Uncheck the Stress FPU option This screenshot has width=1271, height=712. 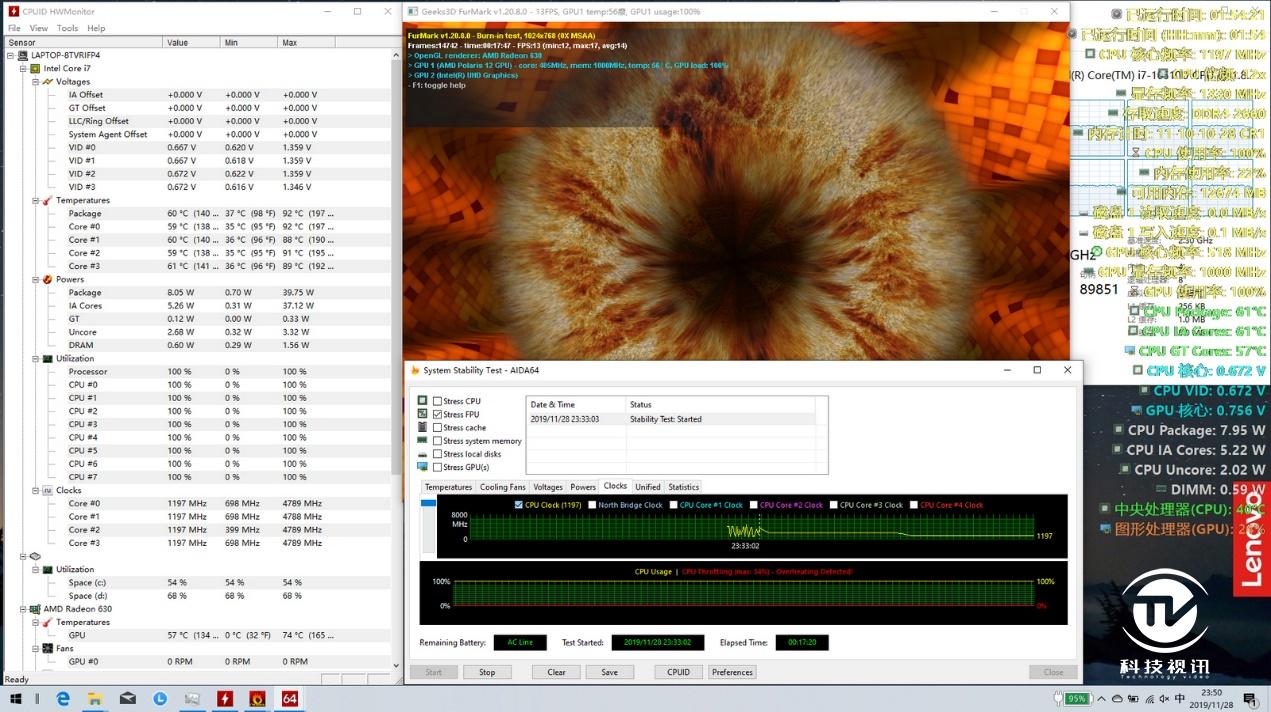tap(438, 414)
